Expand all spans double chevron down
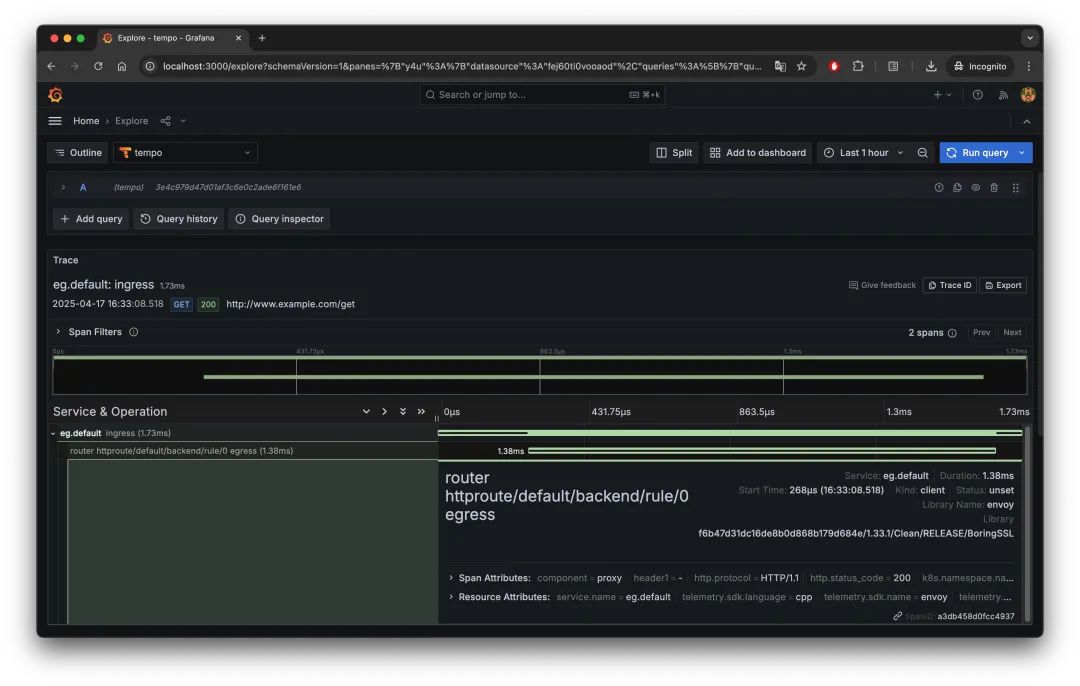This screenshot has height=686, width=1080. click(403, 412)
